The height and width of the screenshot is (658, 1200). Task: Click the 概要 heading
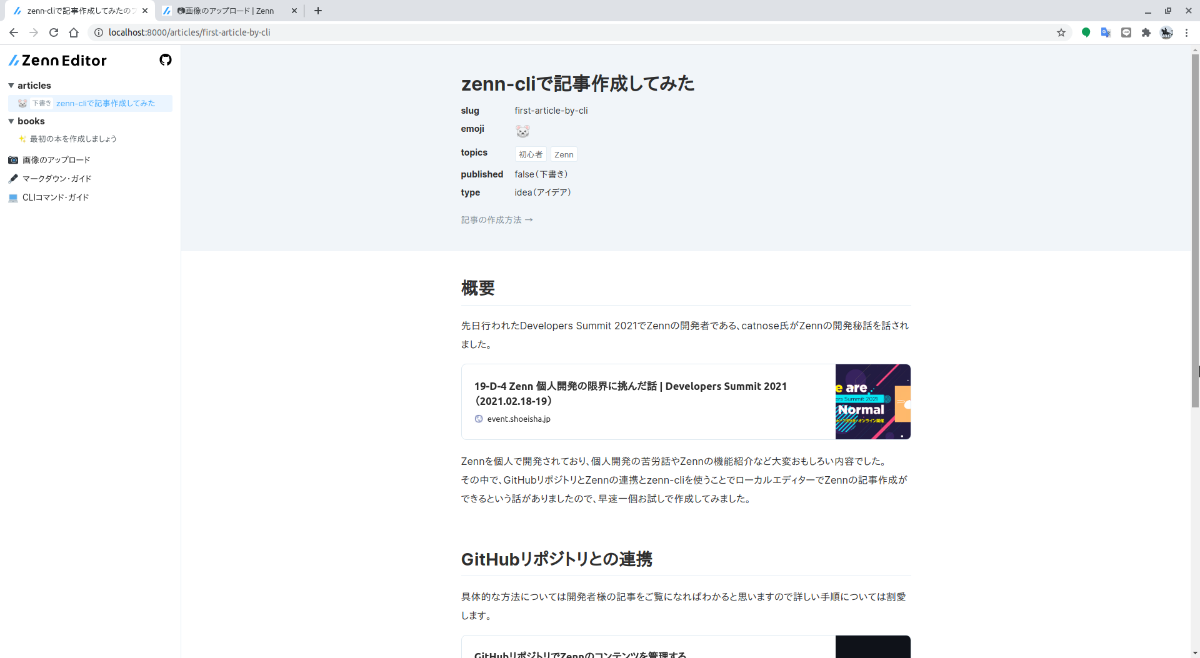[478, 288]
